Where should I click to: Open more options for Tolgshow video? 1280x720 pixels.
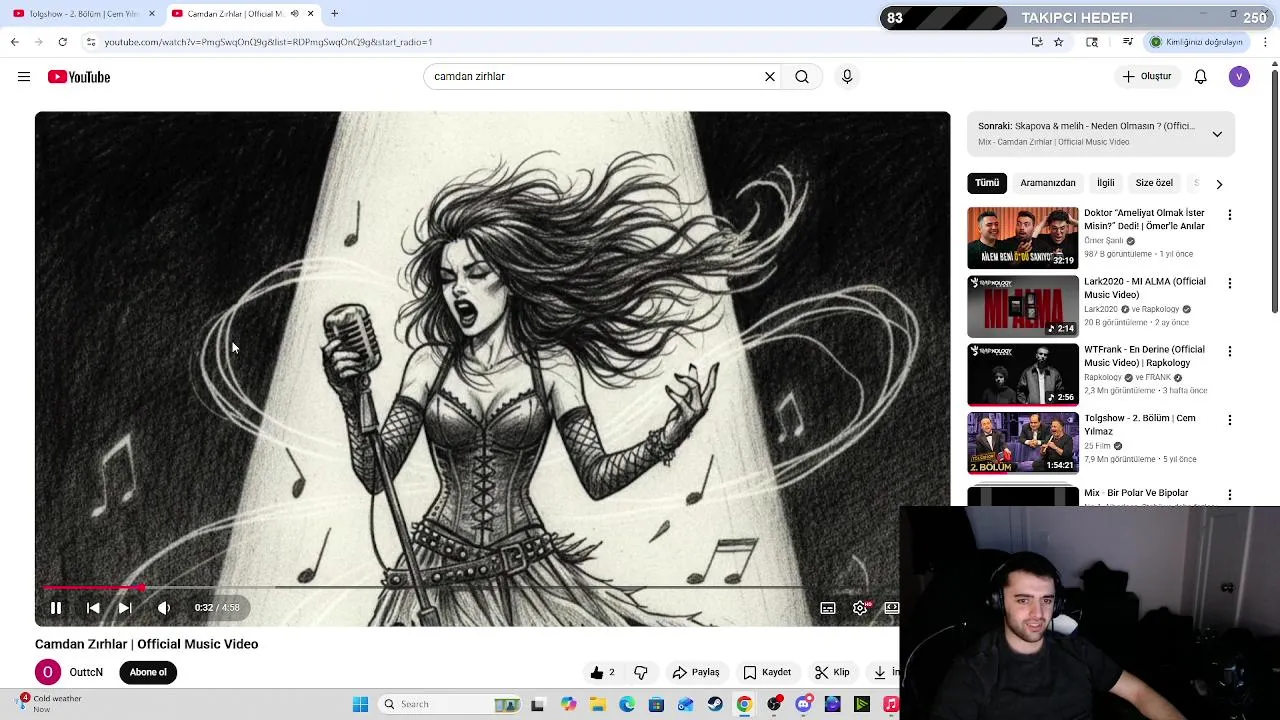pos(1230,420)
